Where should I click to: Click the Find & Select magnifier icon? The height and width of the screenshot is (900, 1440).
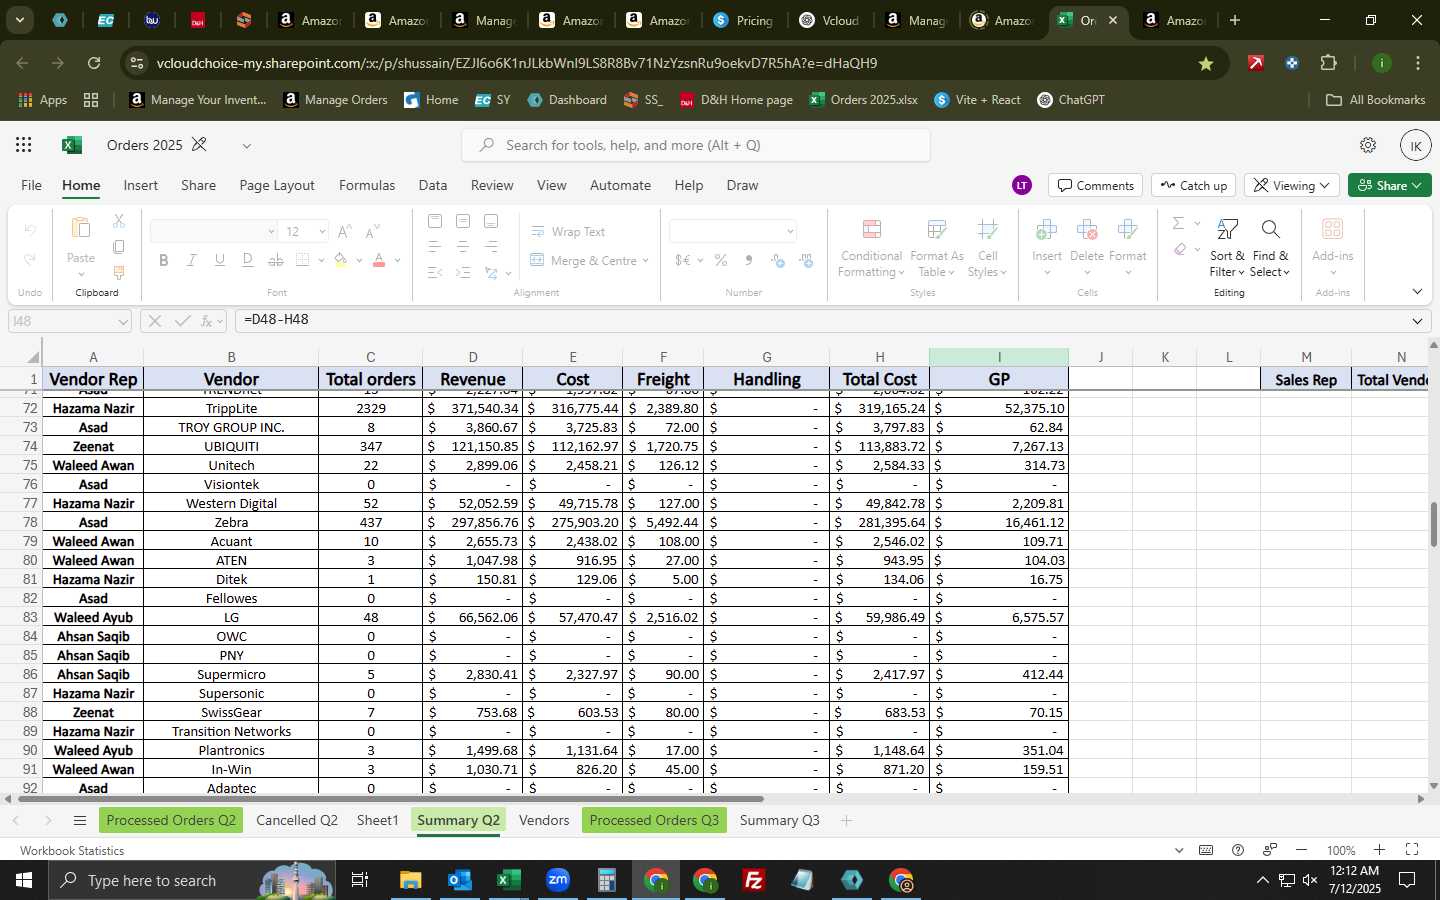click(1270, 230)
